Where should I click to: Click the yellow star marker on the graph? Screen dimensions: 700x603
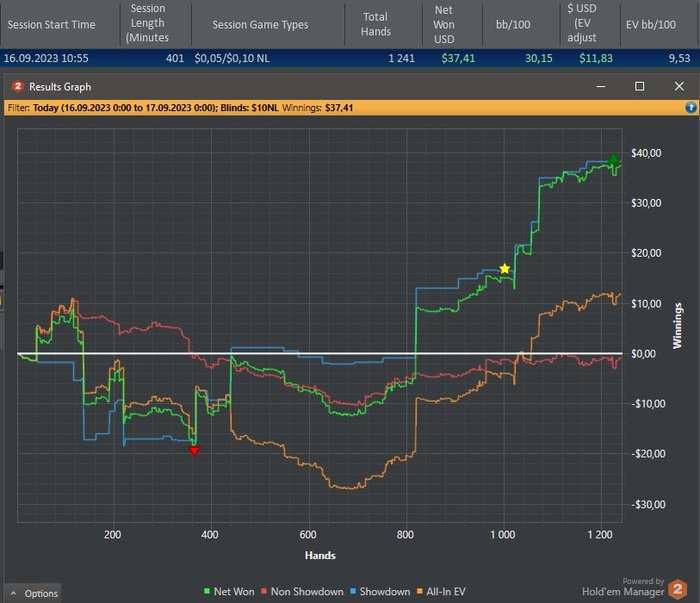click(x=504, y=269)
